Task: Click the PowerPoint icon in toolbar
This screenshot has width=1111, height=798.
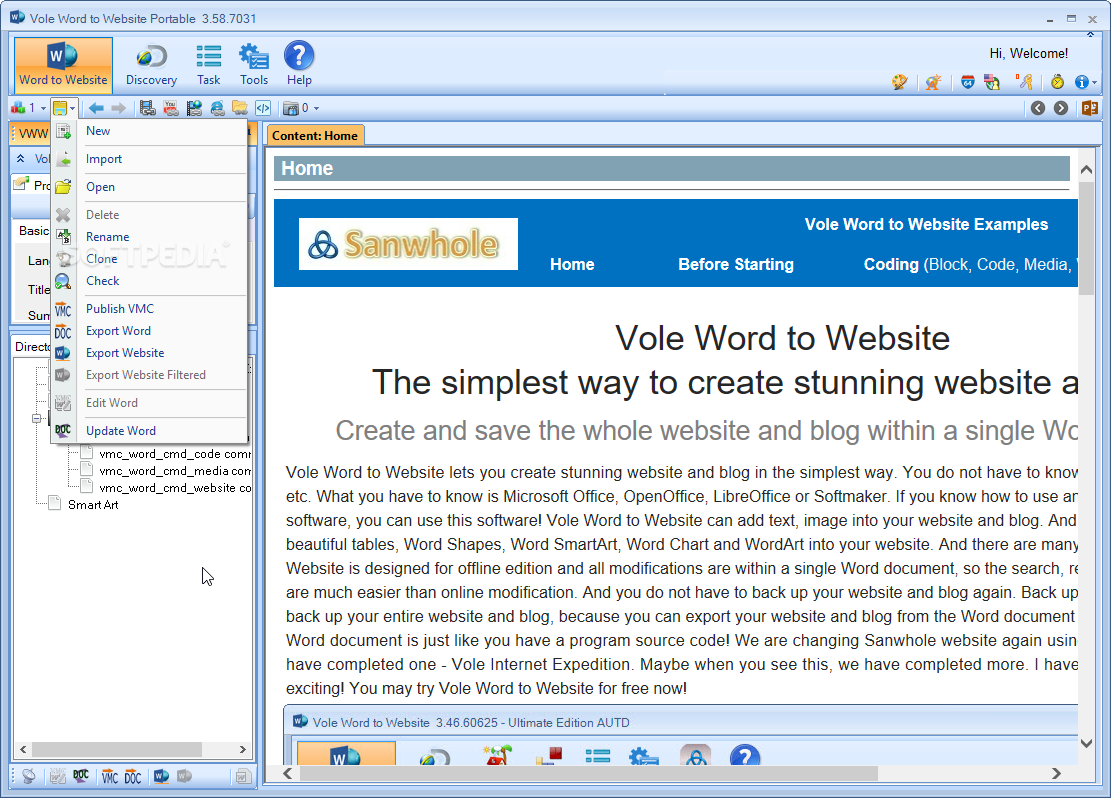Action: pyautogui.click(x=1090, y=108)
